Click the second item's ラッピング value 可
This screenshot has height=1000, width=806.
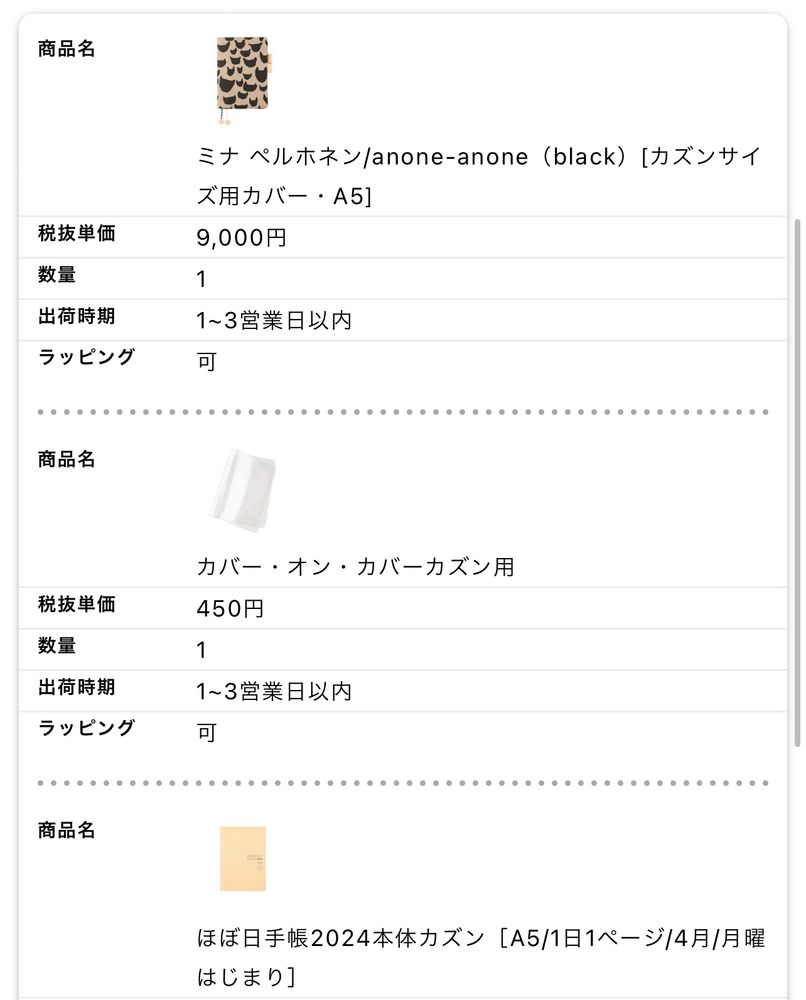(207, 732)
